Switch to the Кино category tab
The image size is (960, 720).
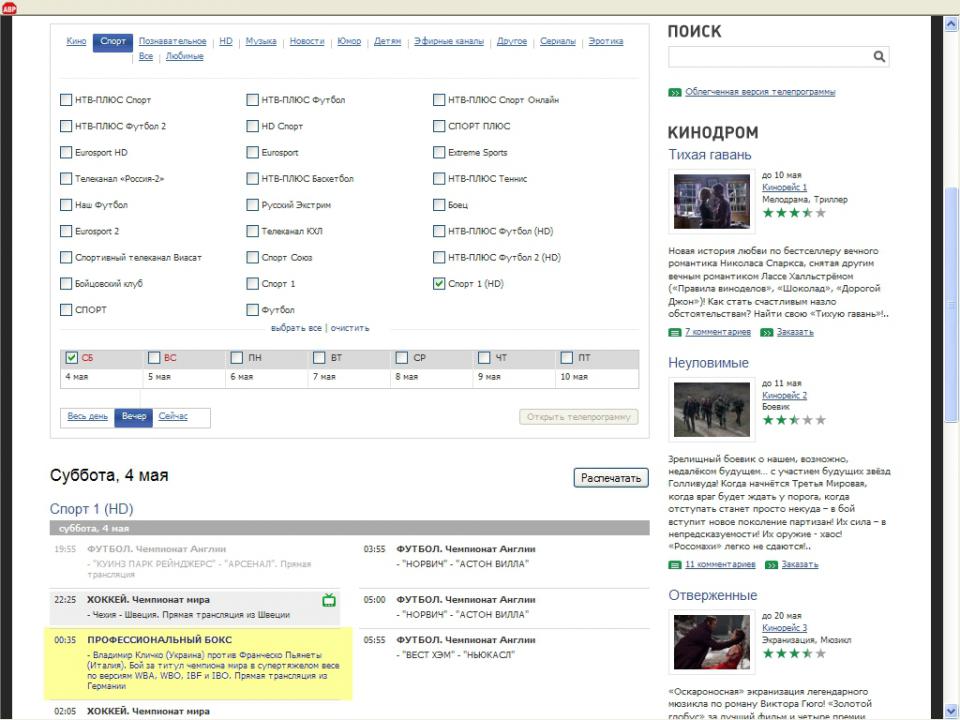click(76, 41)
